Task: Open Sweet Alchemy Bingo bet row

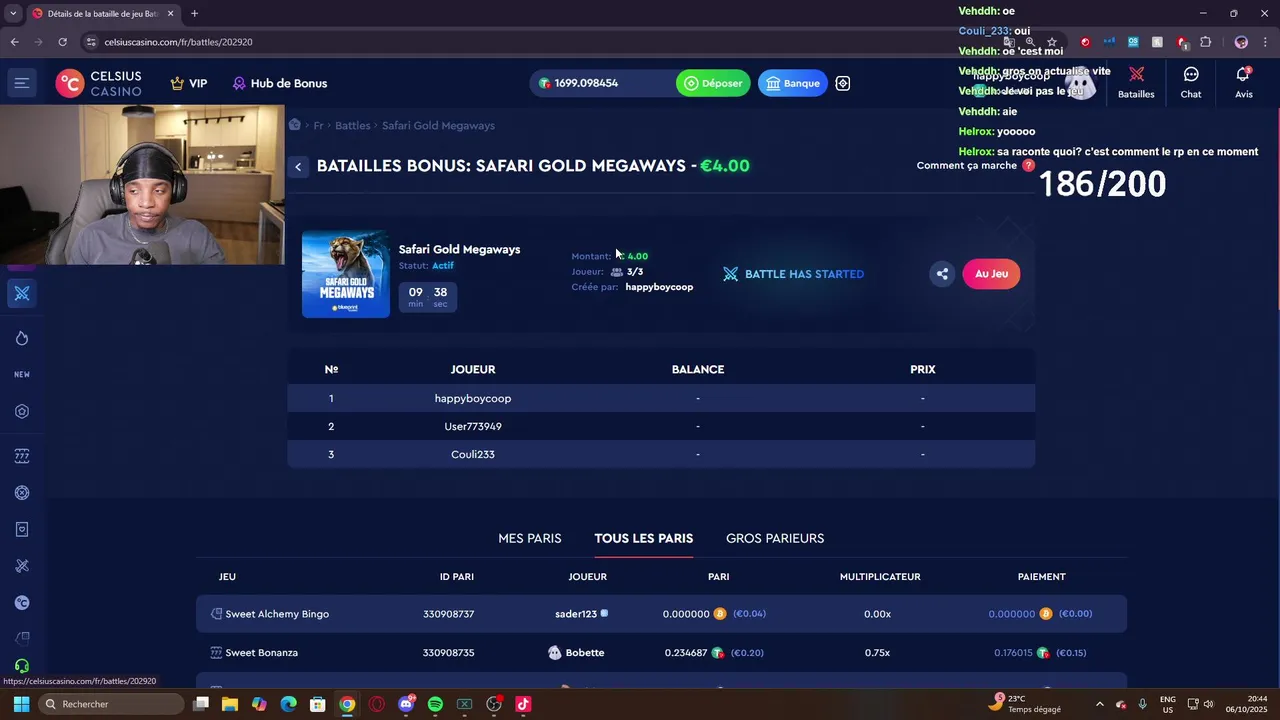Action: pos(661,614)
